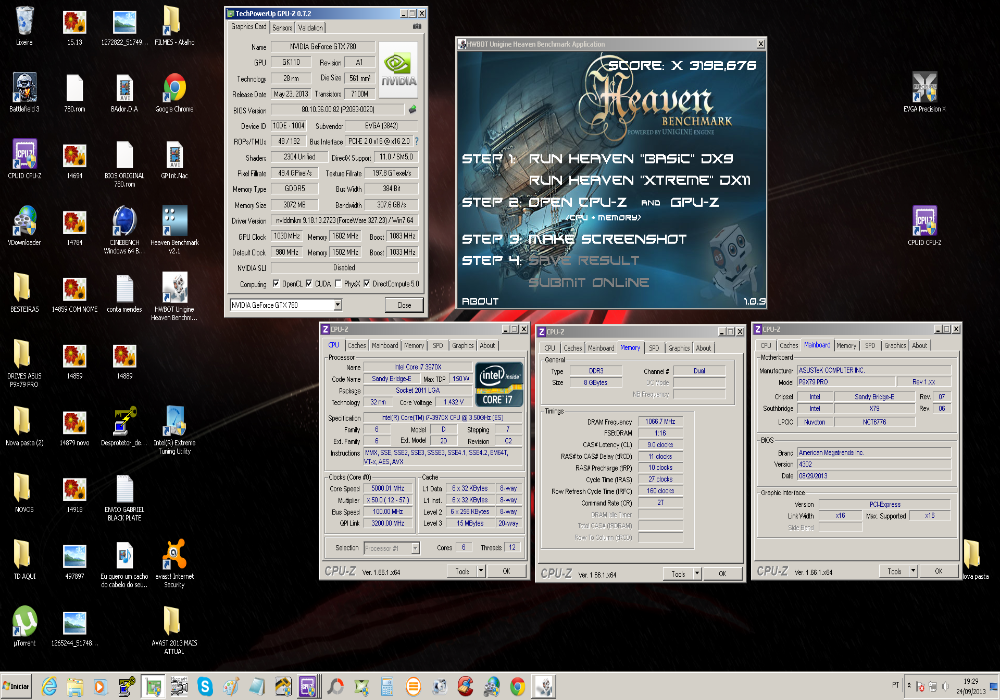Image resolution: width=1000 pixels, height=700 pixels.
Task: Open the Graphics tab in CPU-Z Mainboard window
Action: (895, 346)
